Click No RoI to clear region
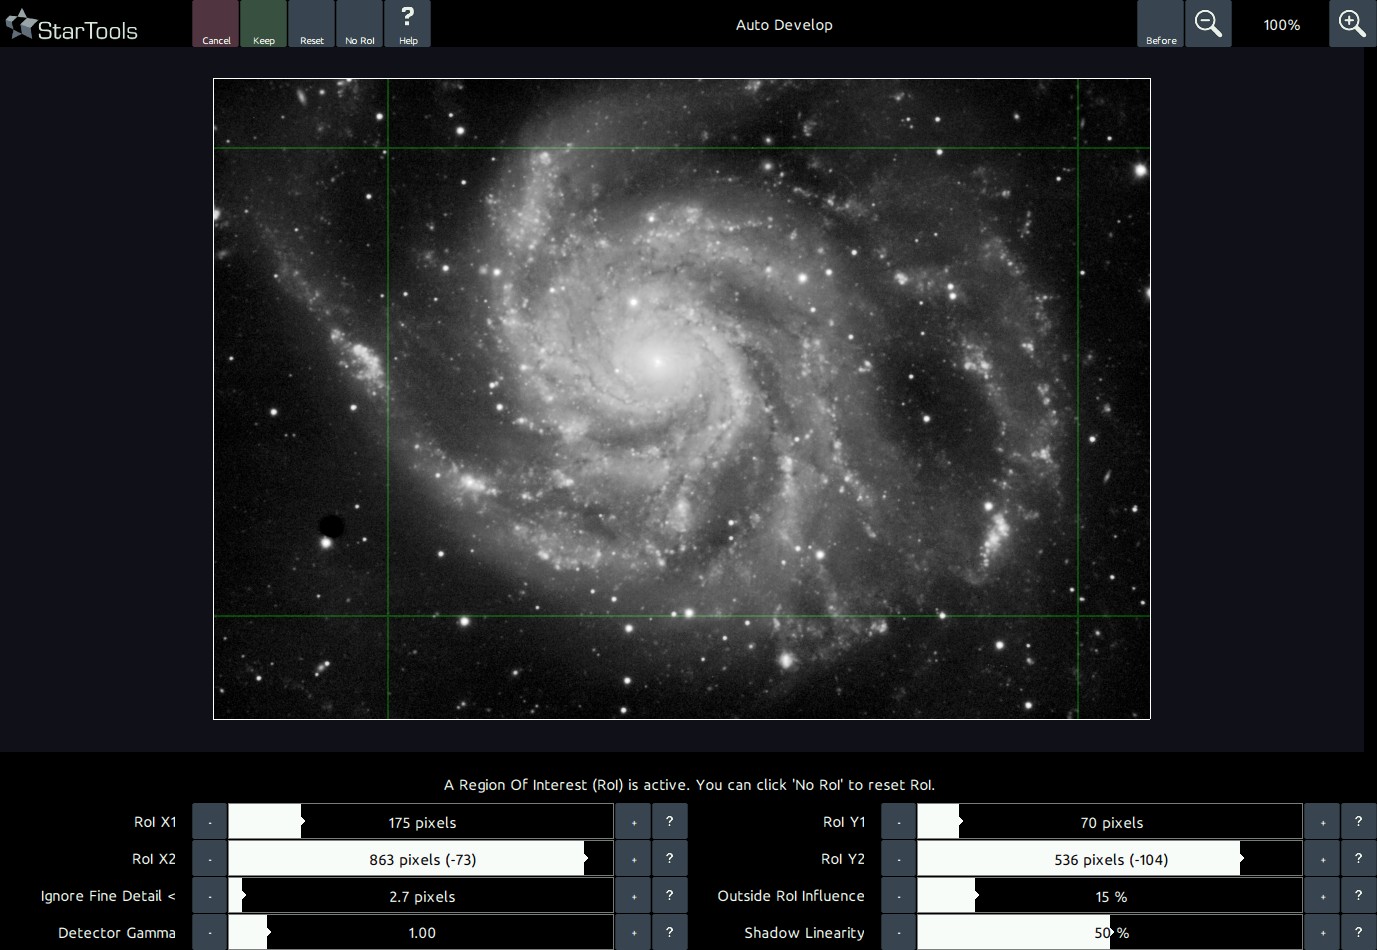The width and height of the screenshot is (1377, 950). tap(360, 24)
